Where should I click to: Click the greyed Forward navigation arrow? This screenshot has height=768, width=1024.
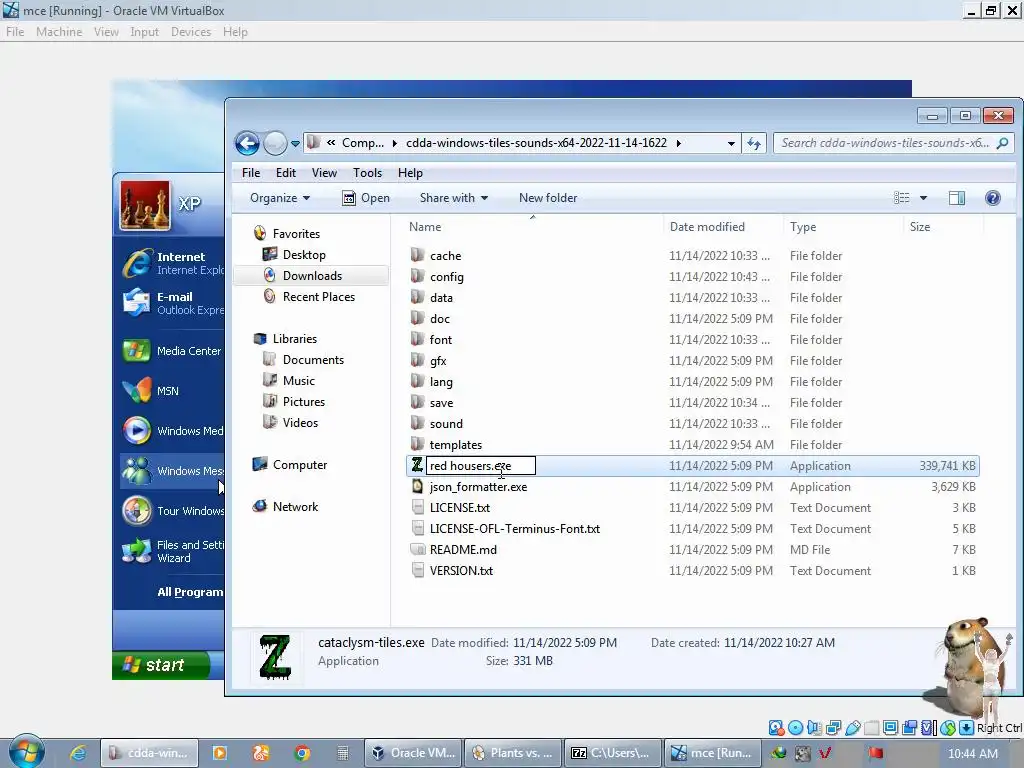tap(276, 143)
